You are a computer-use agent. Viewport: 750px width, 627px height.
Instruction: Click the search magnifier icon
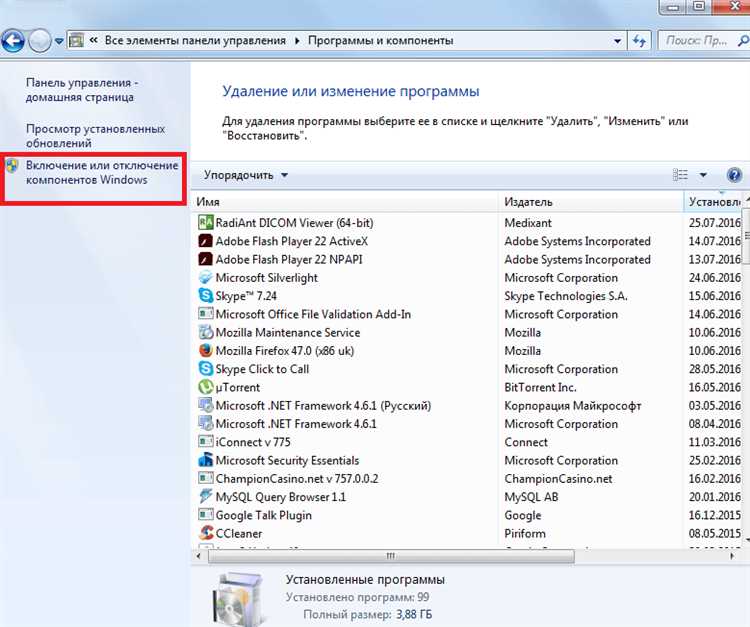click(744, 41)
